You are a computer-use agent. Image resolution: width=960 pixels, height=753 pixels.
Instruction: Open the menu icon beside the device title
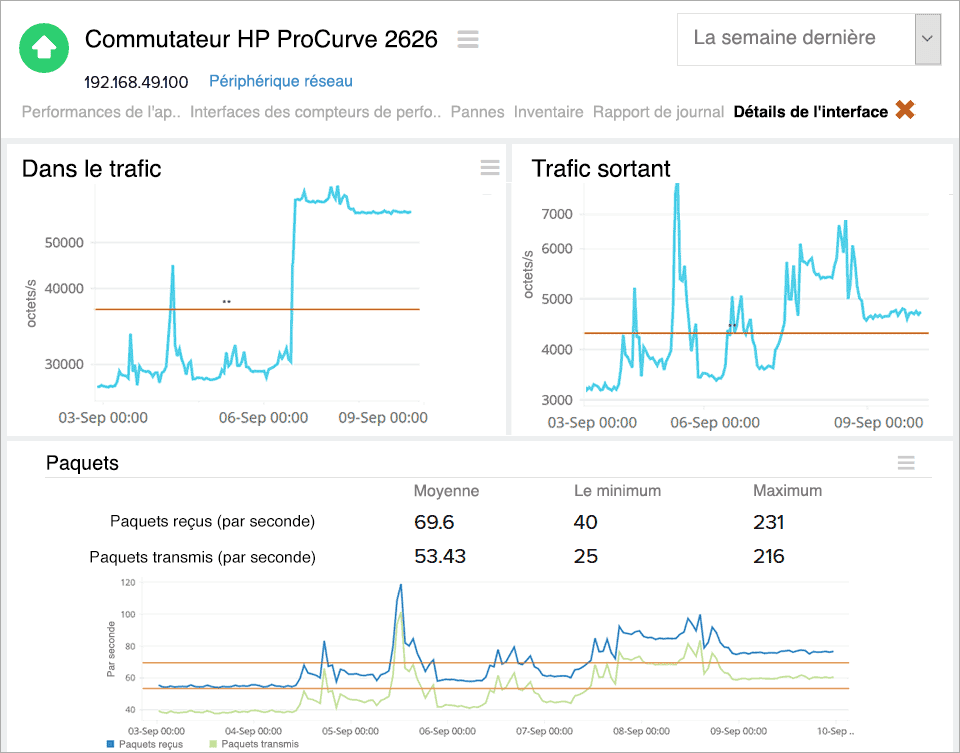[x=467, y=40]
